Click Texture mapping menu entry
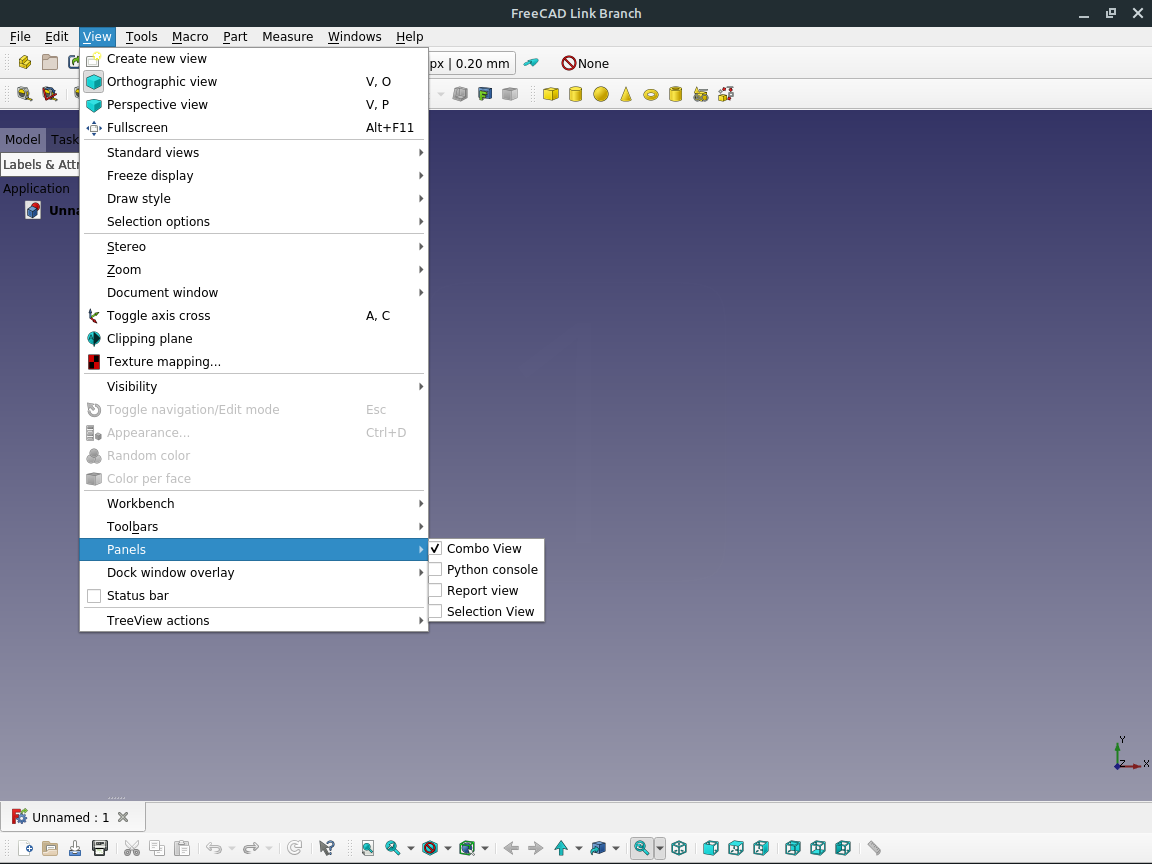The height and width of the screenshot is (864, 1152). click(x=164, y=361)
